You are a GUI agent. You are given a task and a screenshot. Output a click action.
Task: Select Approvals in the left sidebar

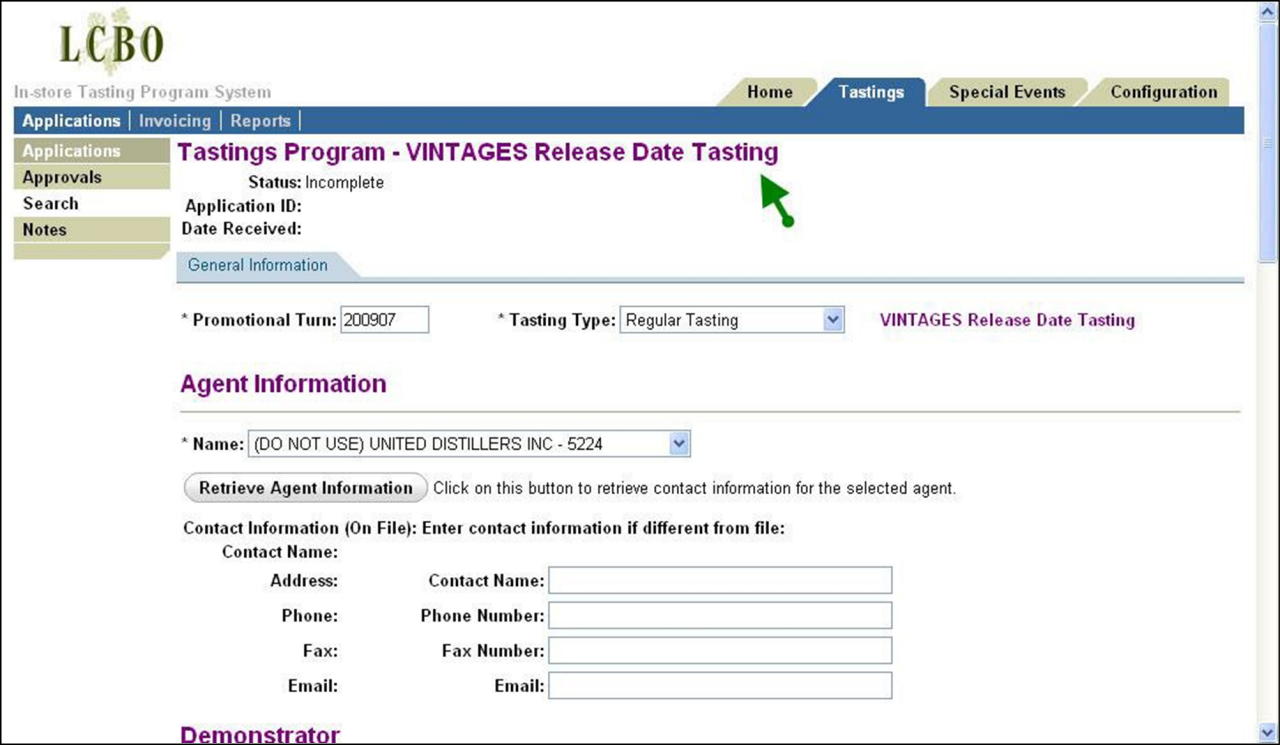pyautogui.click(x=62, y=177)
